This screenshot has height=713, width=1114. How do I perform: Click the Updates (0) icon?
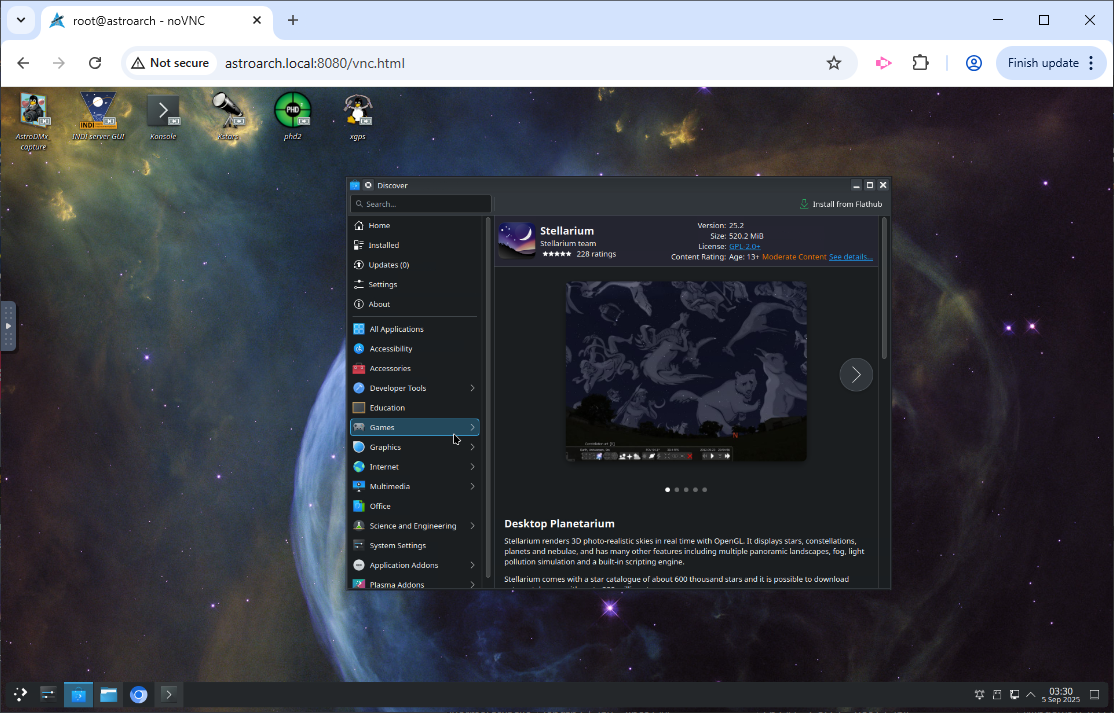point(359,265)
